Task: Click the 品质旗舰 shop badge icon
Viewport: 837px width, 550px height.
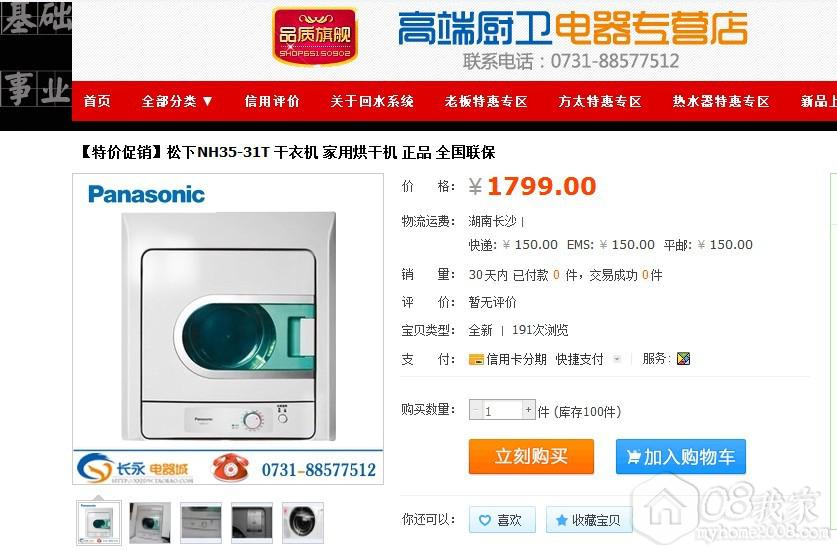Action: (314, 36)
